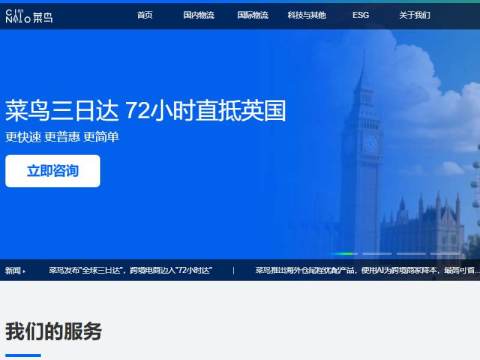Click the 更快速 更普惠 更简单 subtitle
This screenshot has width=480, height=360.
point(62,137)
